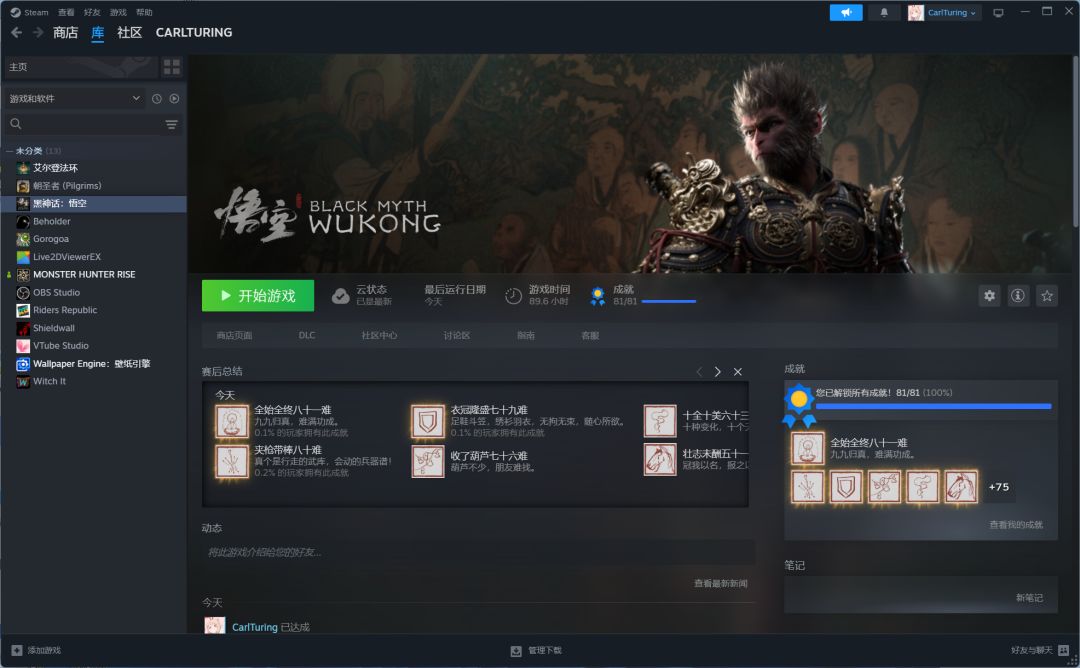This screenshot has height=668, width=1080.
Task: Go back with the back arrow
Action: click(x=17, y=32)
